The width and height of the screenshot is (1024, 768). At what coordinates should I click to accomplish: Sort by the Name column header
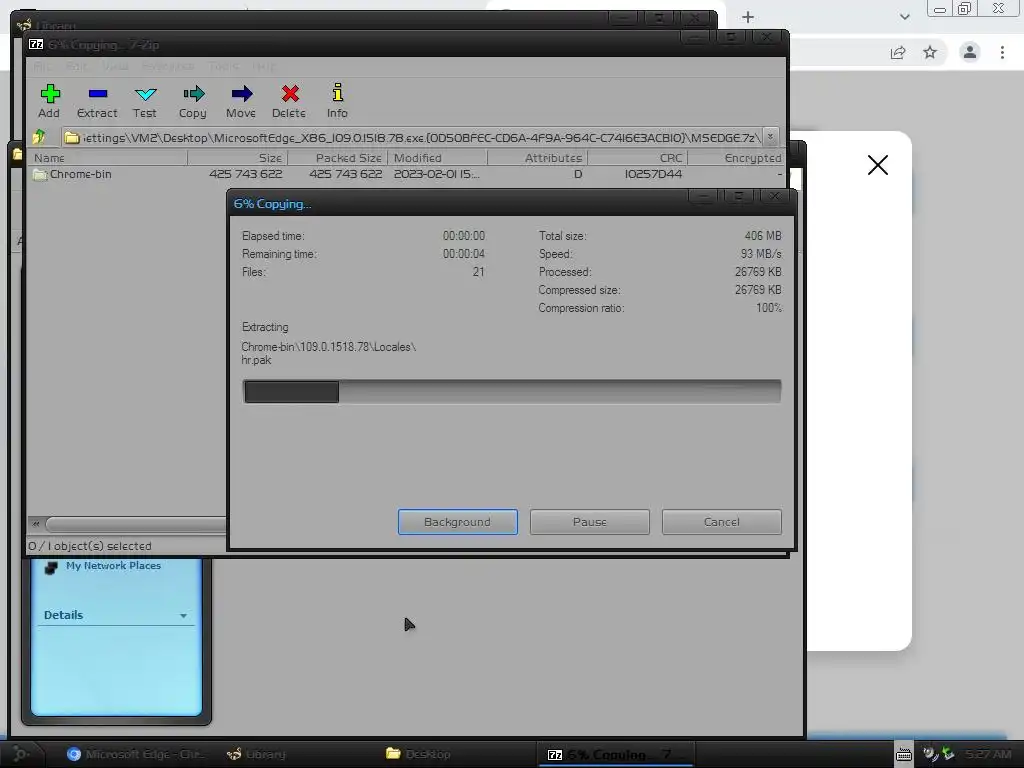[108, 158]
